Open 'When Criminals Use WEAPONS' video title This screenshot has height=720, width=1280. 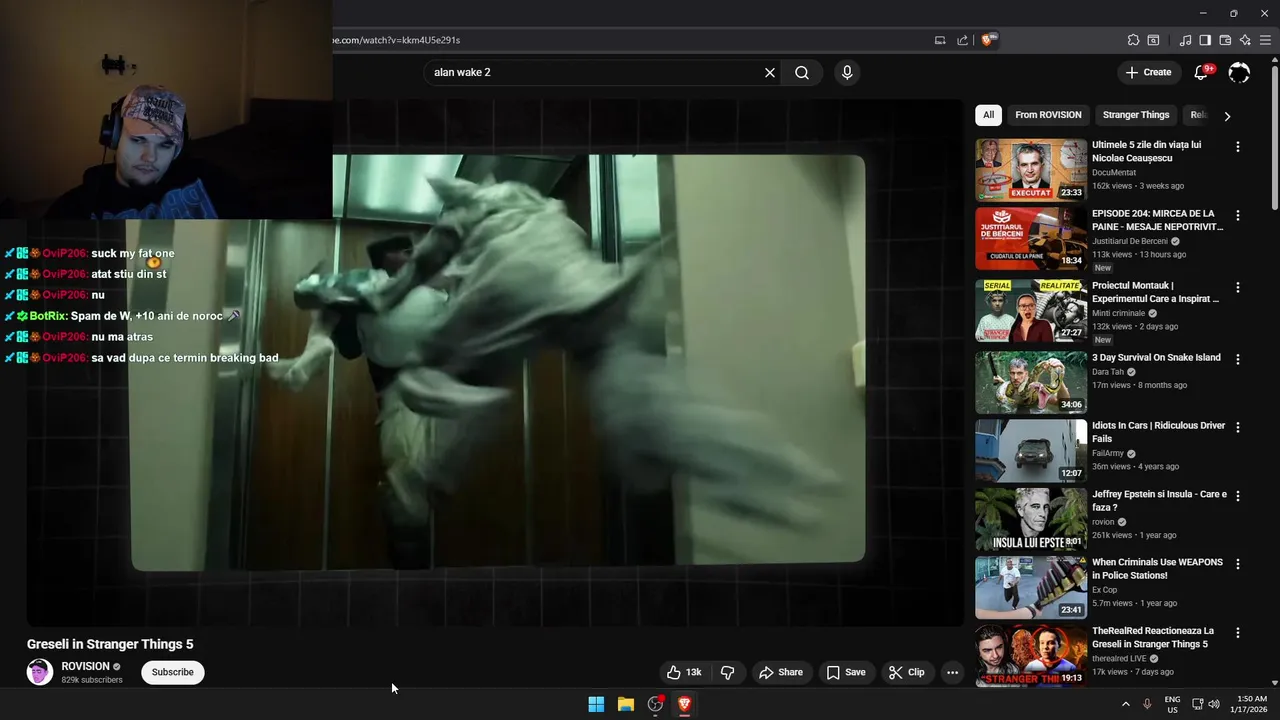coord(1157,569)
